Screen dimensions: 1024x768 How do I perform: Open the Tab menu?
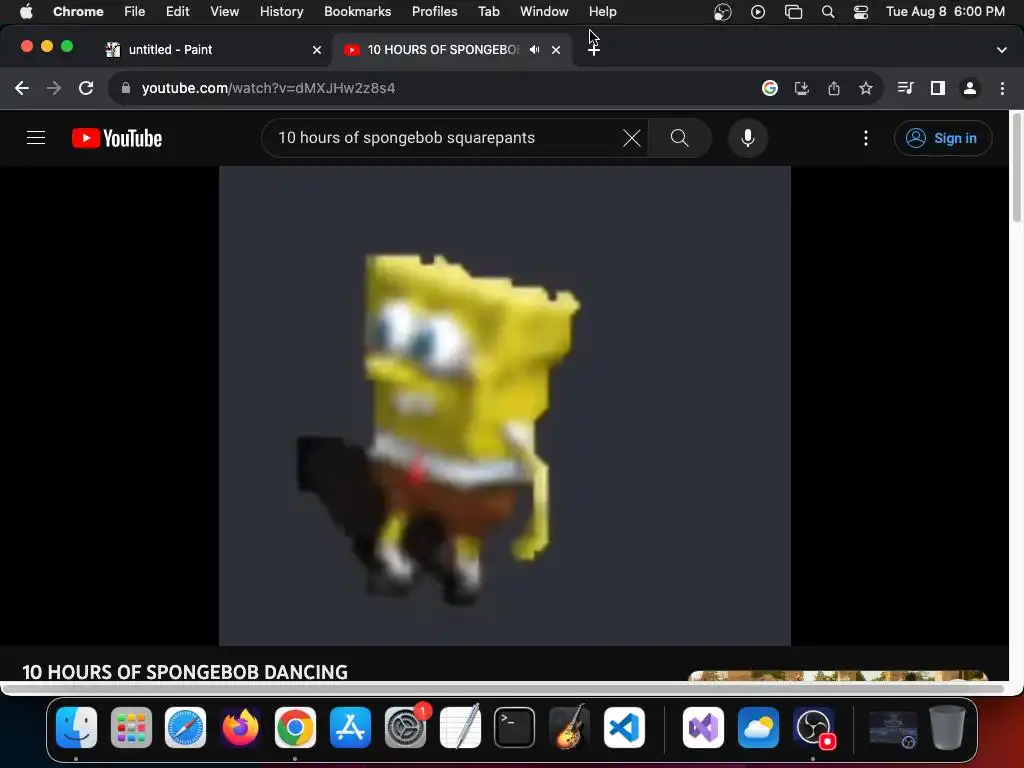coord(488,12)
